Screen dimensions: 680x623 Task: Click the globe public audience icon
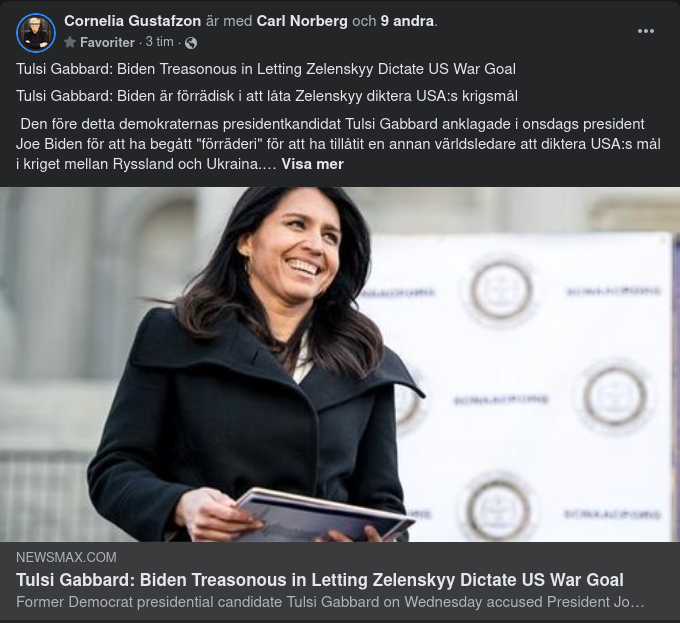click(x=191, y=43)
